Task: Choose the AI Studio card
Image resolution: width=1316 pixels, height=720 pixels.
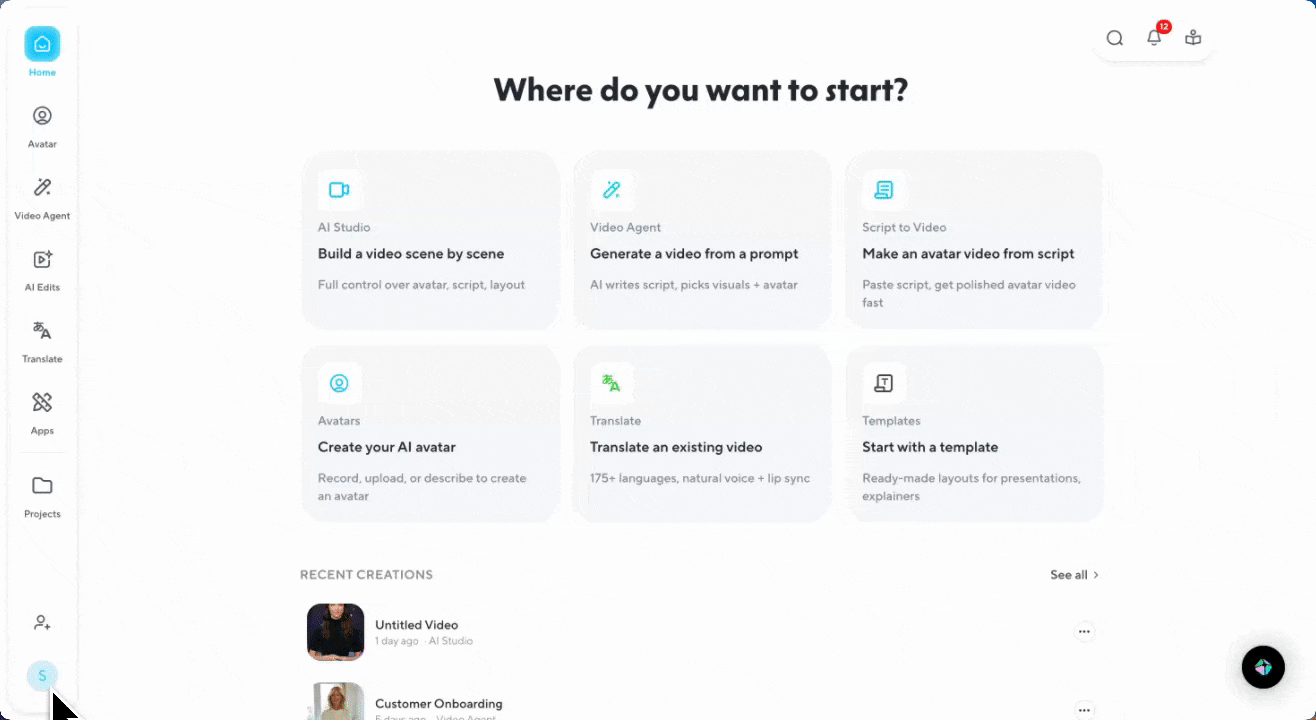Action: [x=430, y=240]
